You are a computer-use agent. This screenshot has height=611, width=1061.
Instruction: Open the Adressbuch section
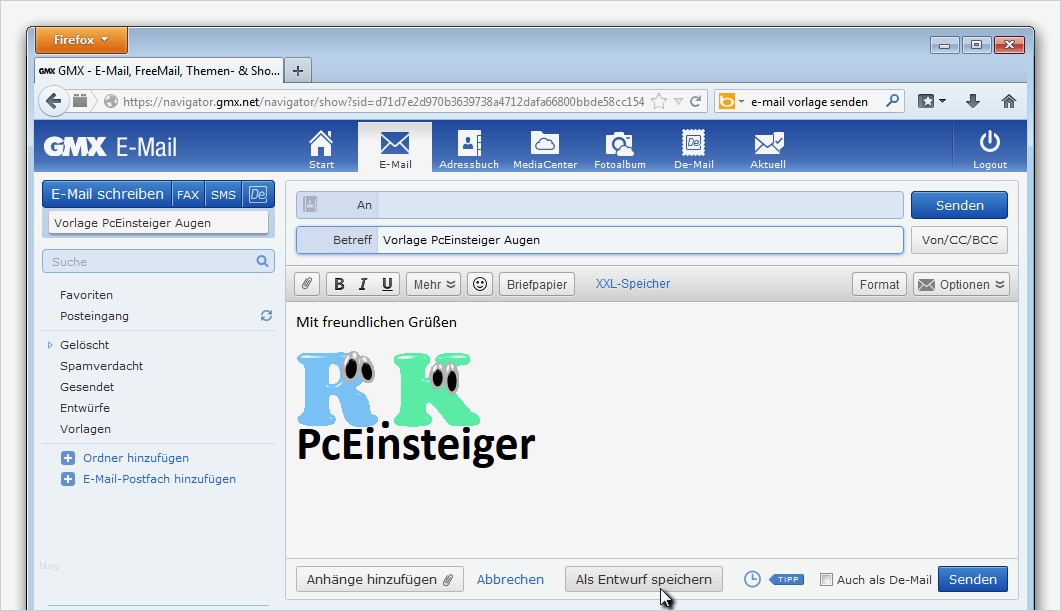[468, 146]
